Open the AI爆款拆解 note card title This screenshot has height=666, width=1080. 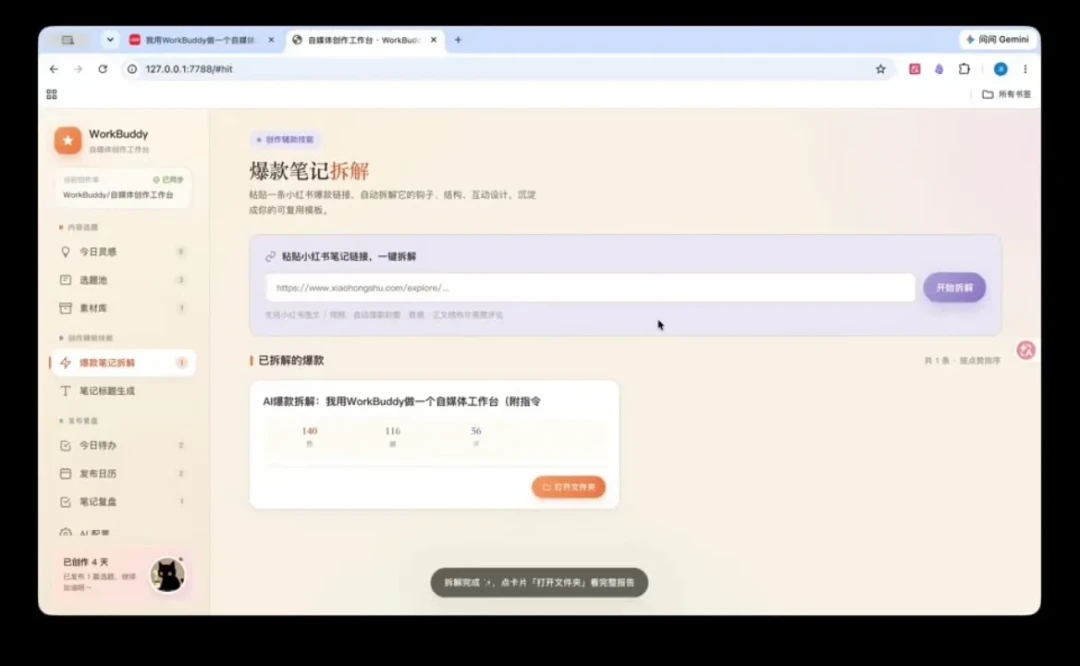click(x=402, y=402)
